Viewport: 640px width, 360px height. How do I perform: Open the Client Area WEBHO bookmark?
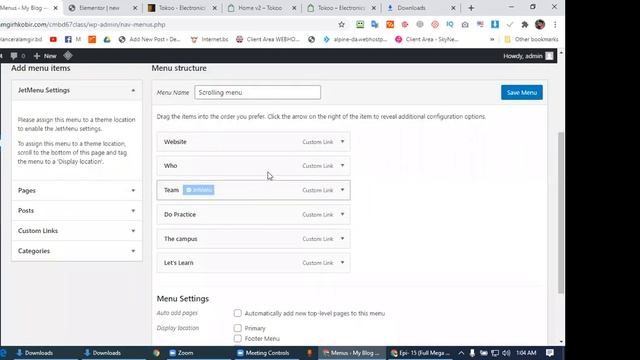click(268, 40)
